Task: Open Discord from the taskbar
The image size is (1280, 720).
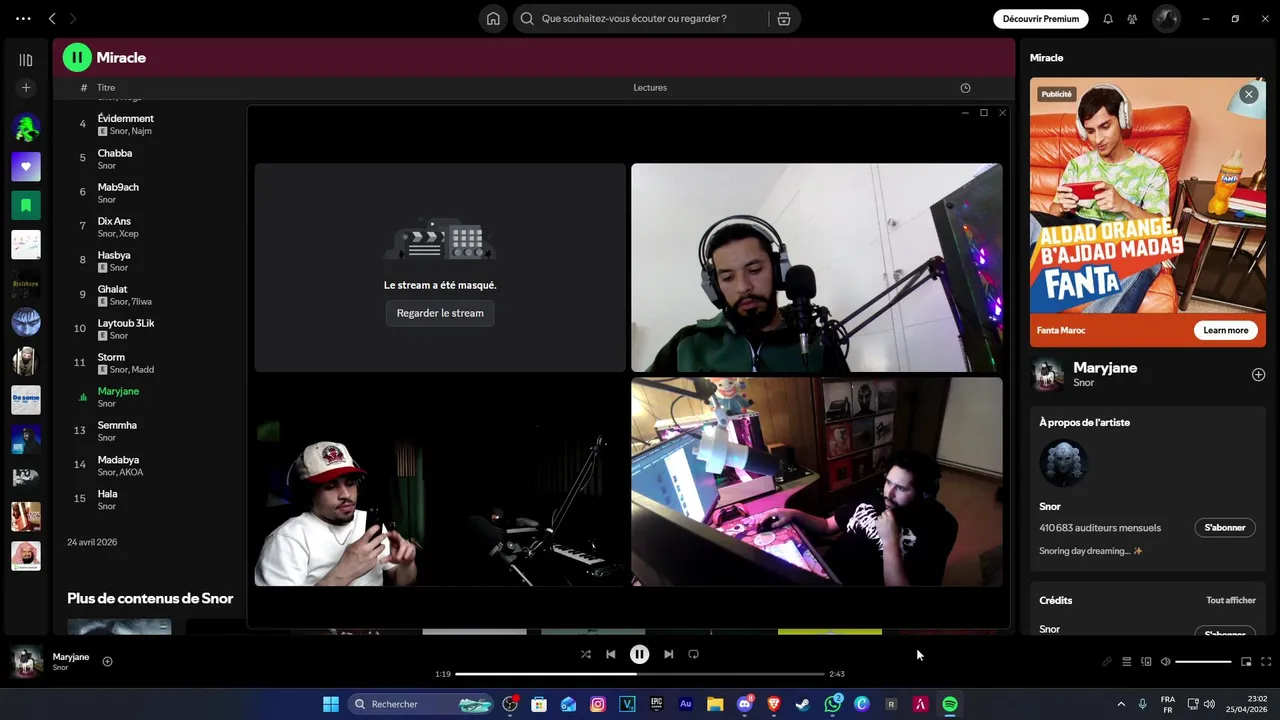Action: (745, 704)
